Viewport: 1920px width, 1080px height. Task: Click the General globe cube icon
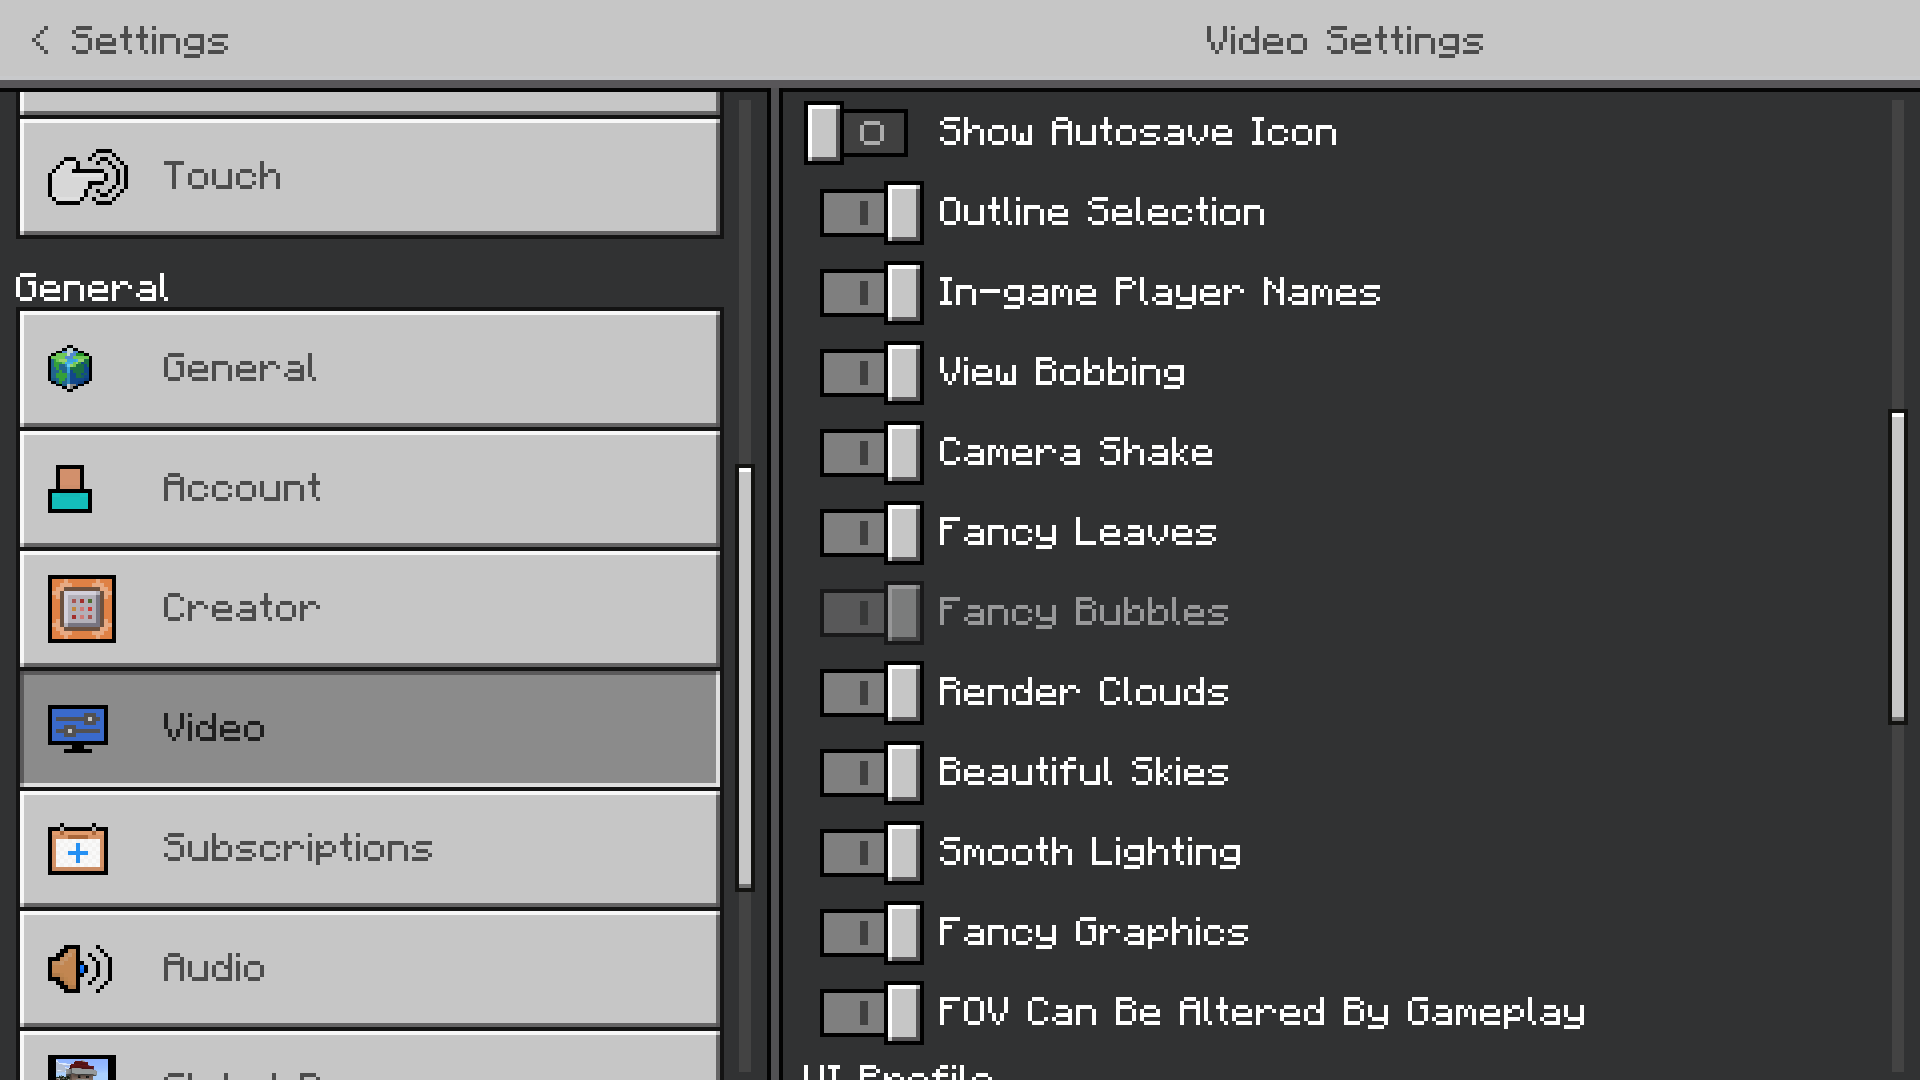click(70, 368)
